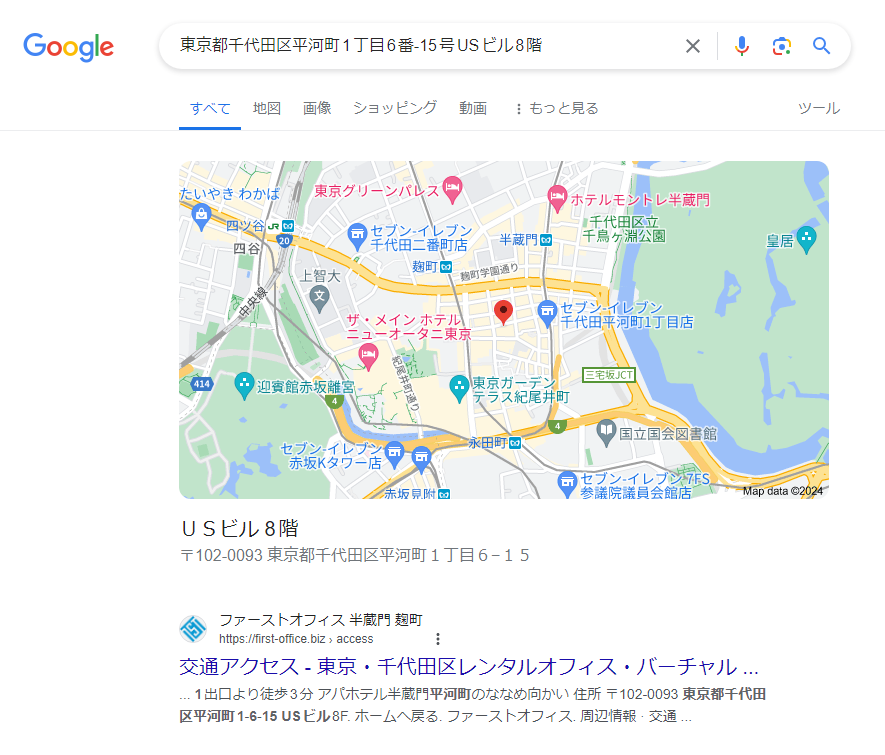Click the 皇居 landmark marker

point(807,239)
